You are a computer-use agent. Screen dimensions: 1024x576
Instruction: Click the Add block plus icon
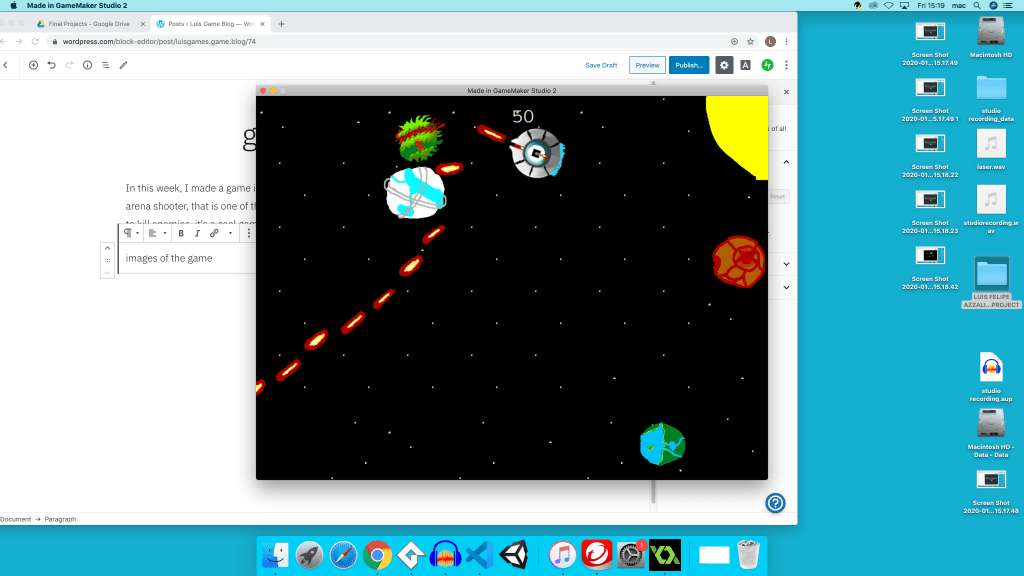point(33,65)
